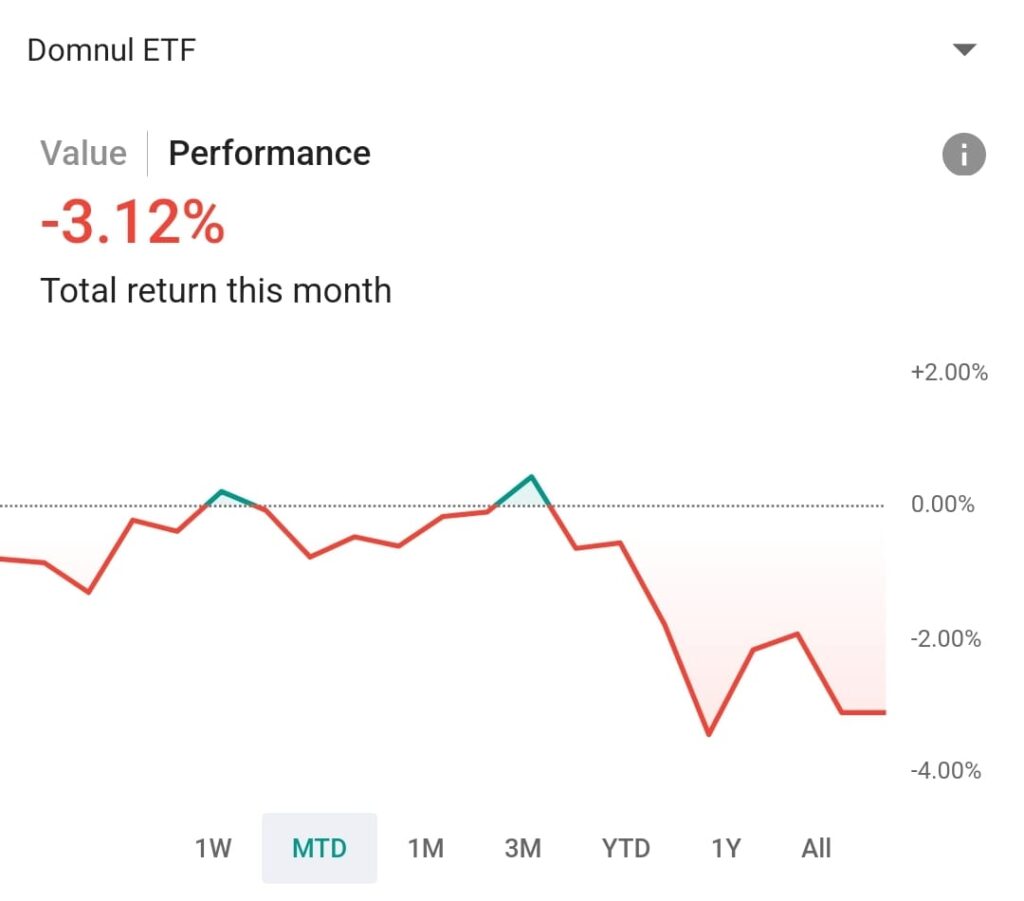Show the 1W time range

pyautogui.click(x=213, y=849)
